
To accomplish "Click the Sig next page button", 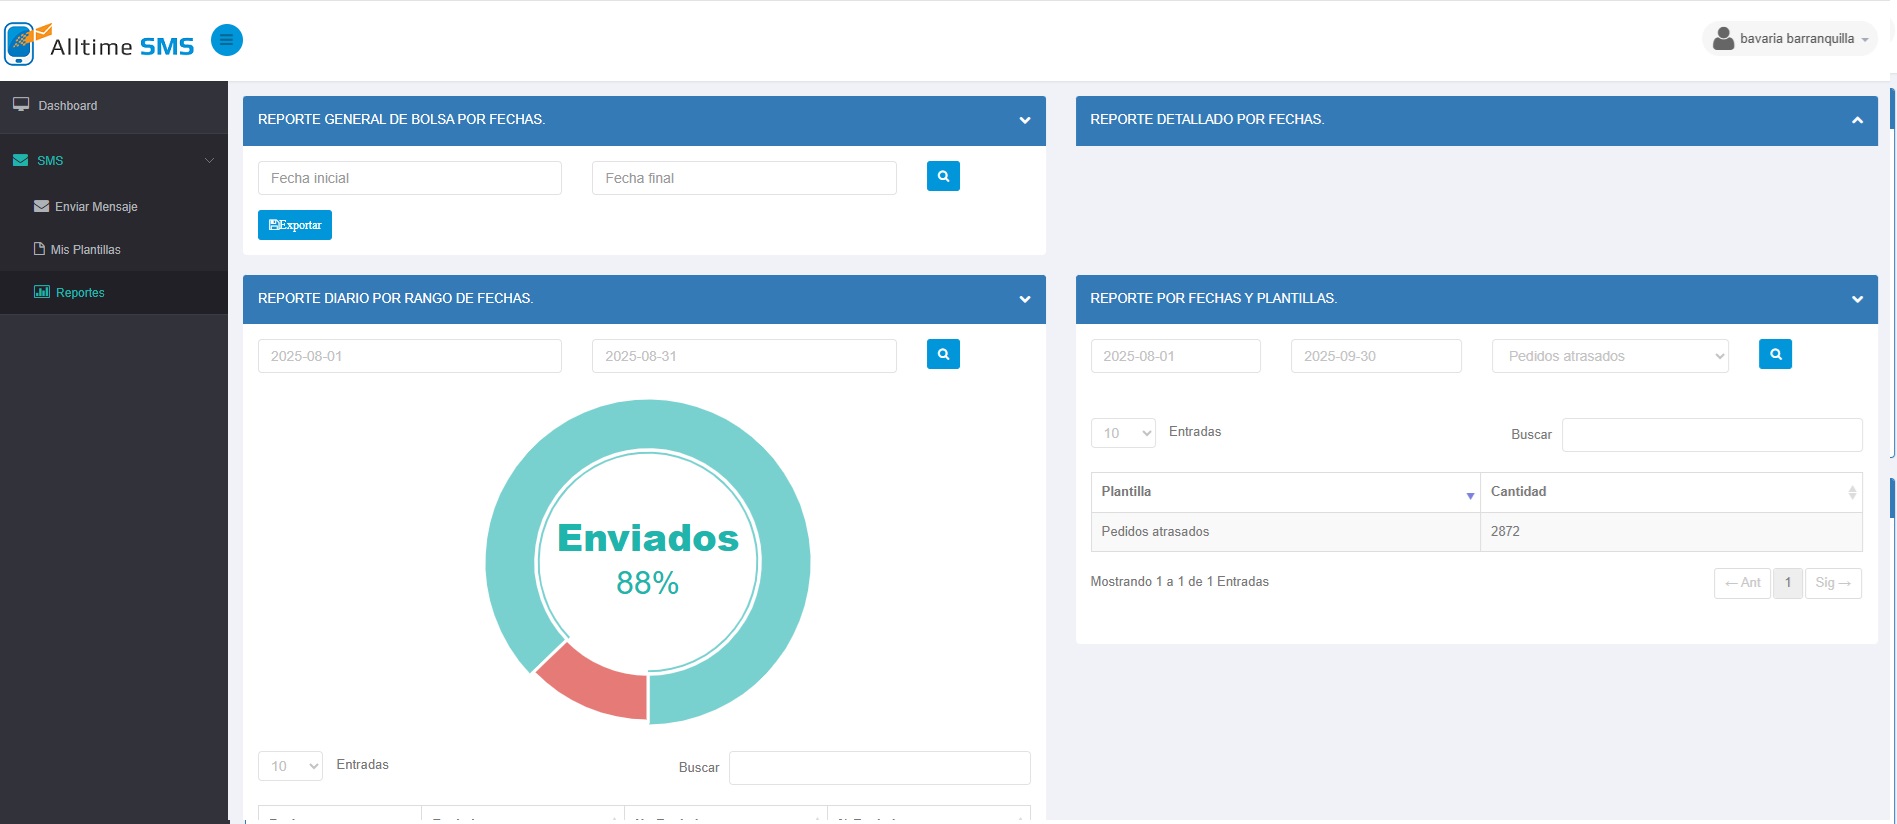I will point(1832,583).
